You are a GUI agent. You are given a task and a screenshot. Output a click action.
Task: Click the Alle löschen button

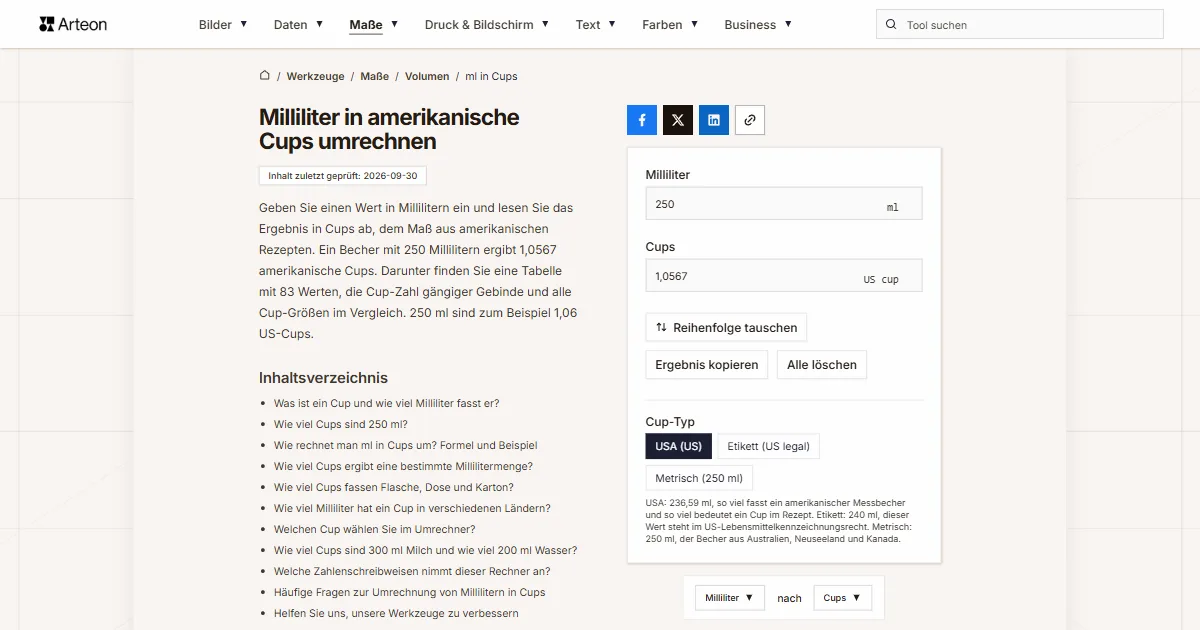pyautogui.click(x=822, y=365)
